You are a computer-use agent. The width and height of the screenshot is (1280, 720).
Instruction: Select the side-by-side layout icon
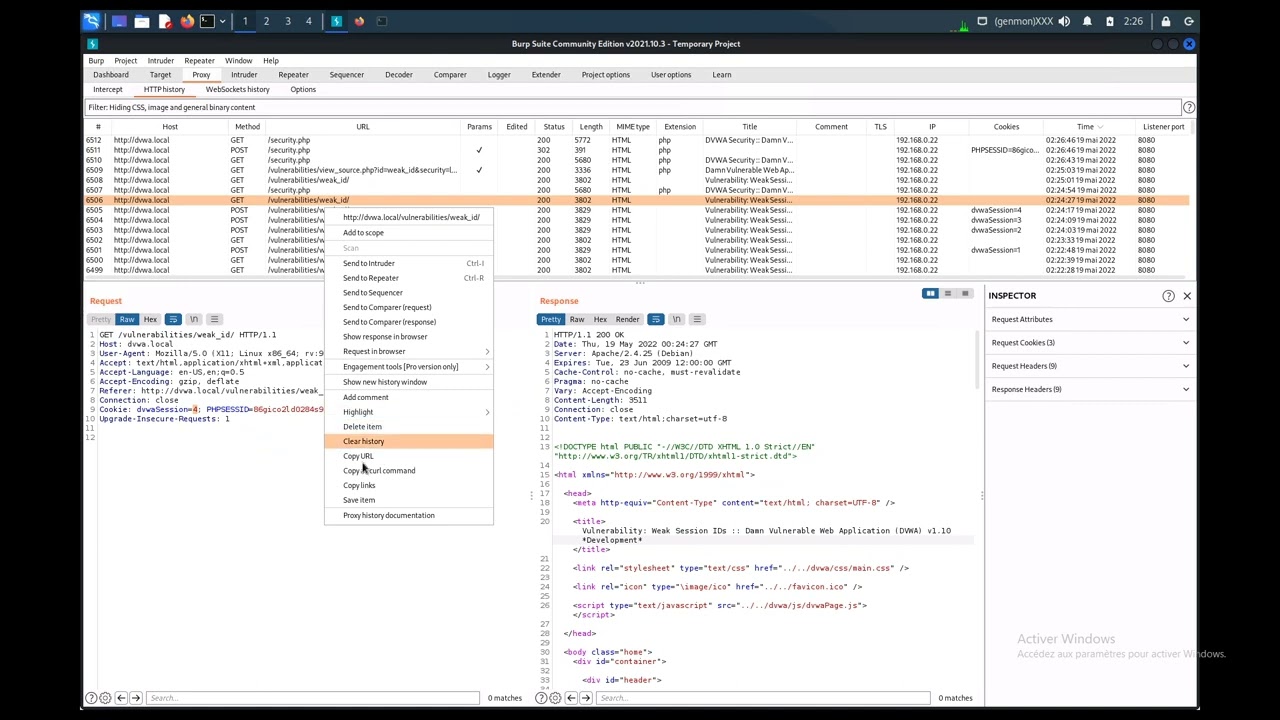(930, 294)
